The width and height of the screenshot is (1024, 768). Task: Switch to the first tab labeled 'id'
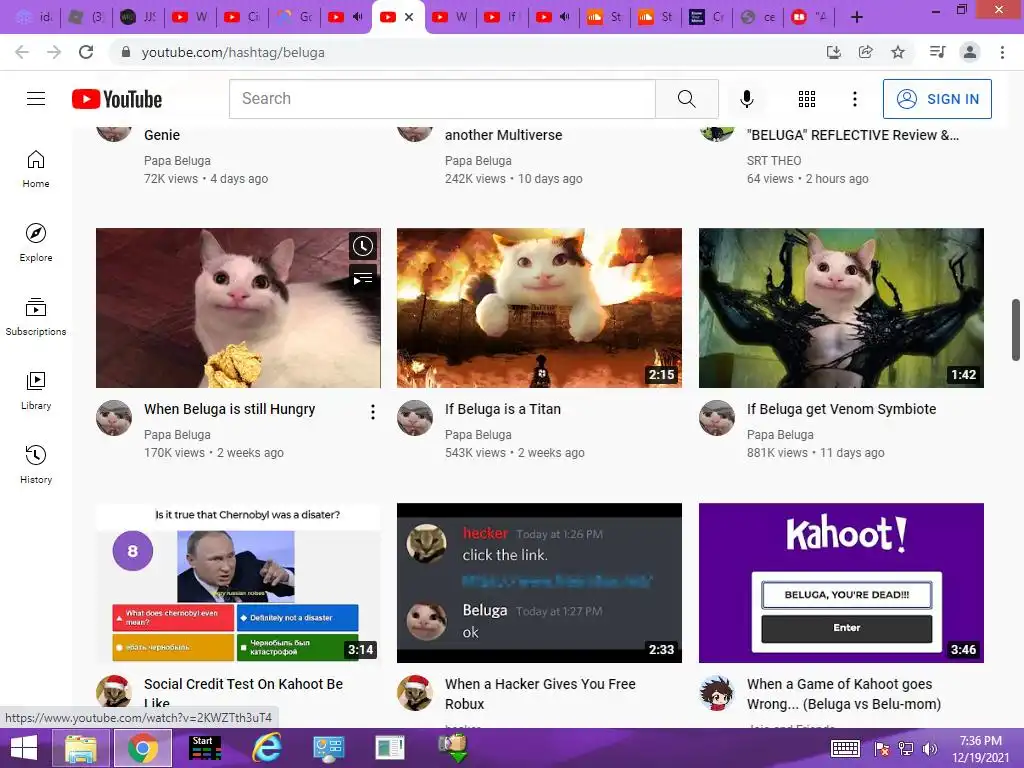pos(34,17)
